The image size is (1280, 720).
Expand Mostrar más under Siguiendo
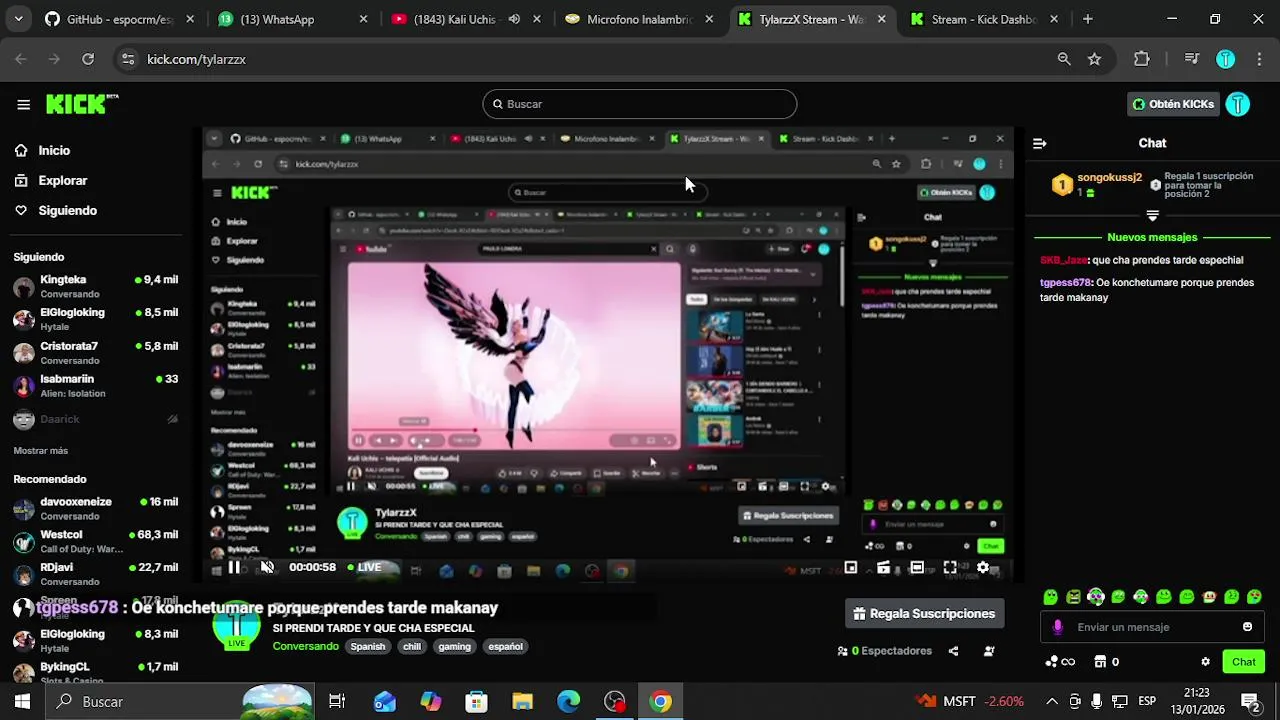(41, 451)
